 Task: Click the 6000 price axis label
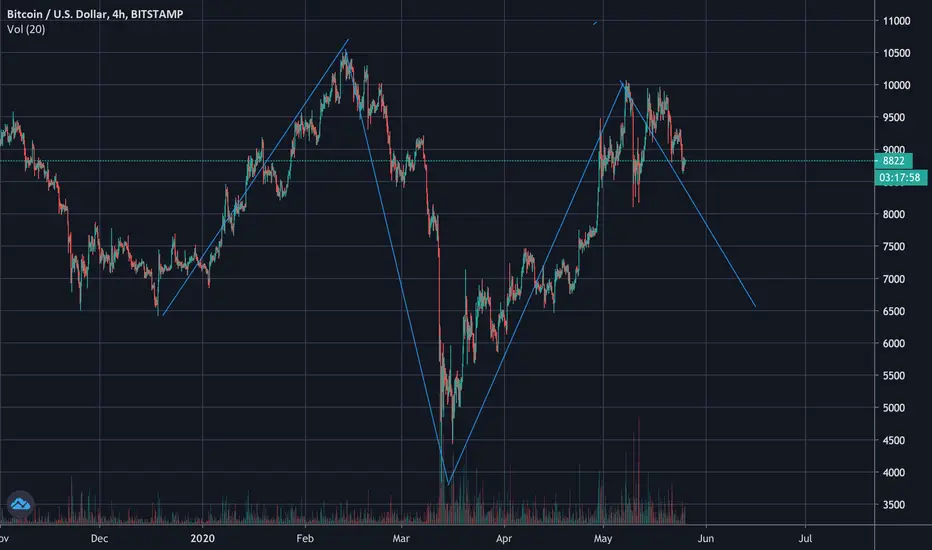pos(894,343)
